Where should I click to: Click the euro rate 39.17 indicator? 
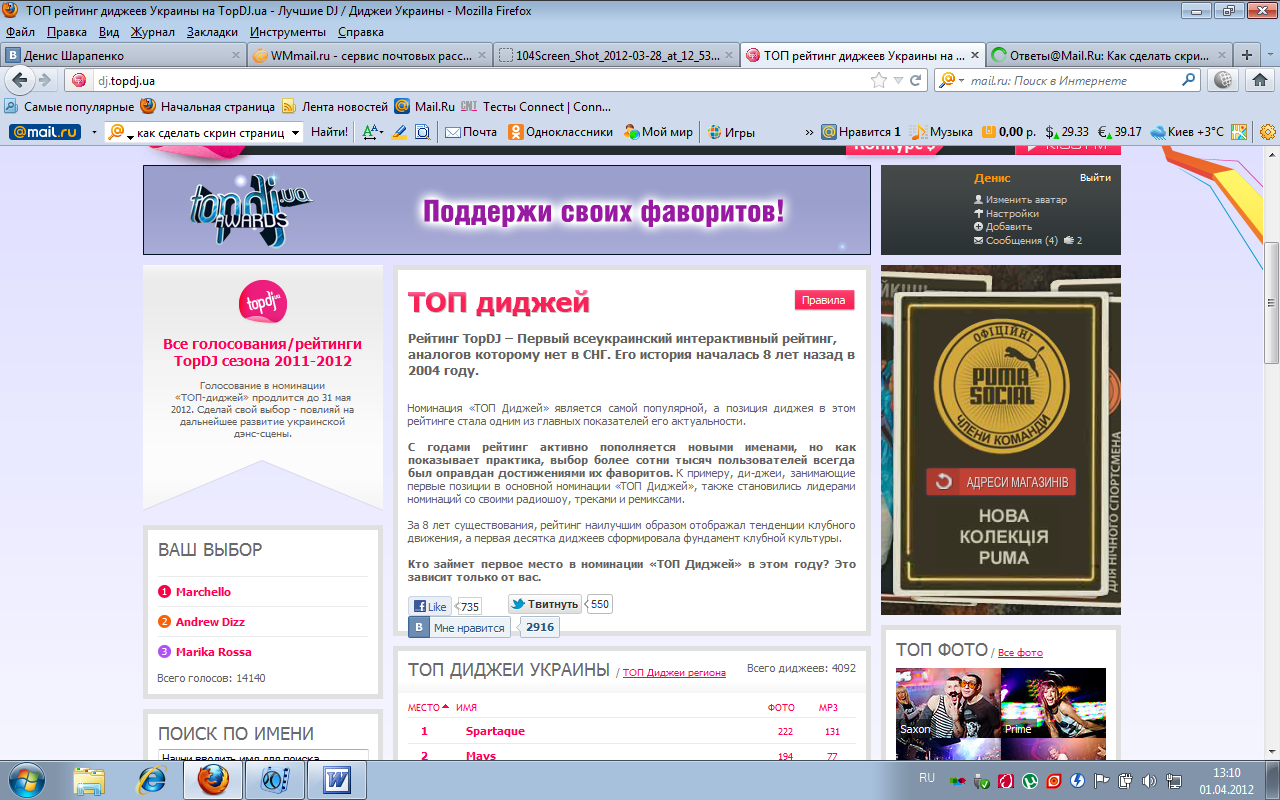click(1120, 132)
